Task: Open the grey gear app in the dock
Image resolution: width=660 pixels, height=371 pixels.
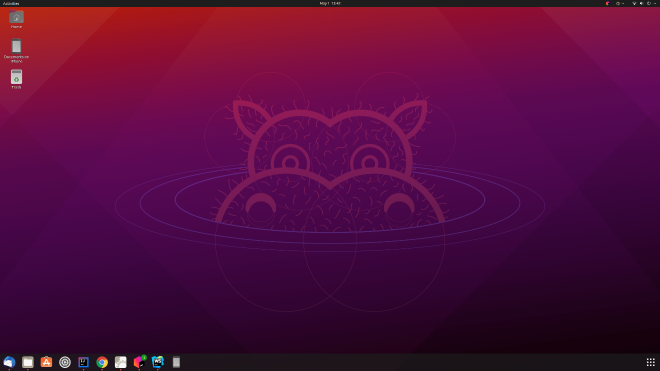Action: (x=120, y=362)
